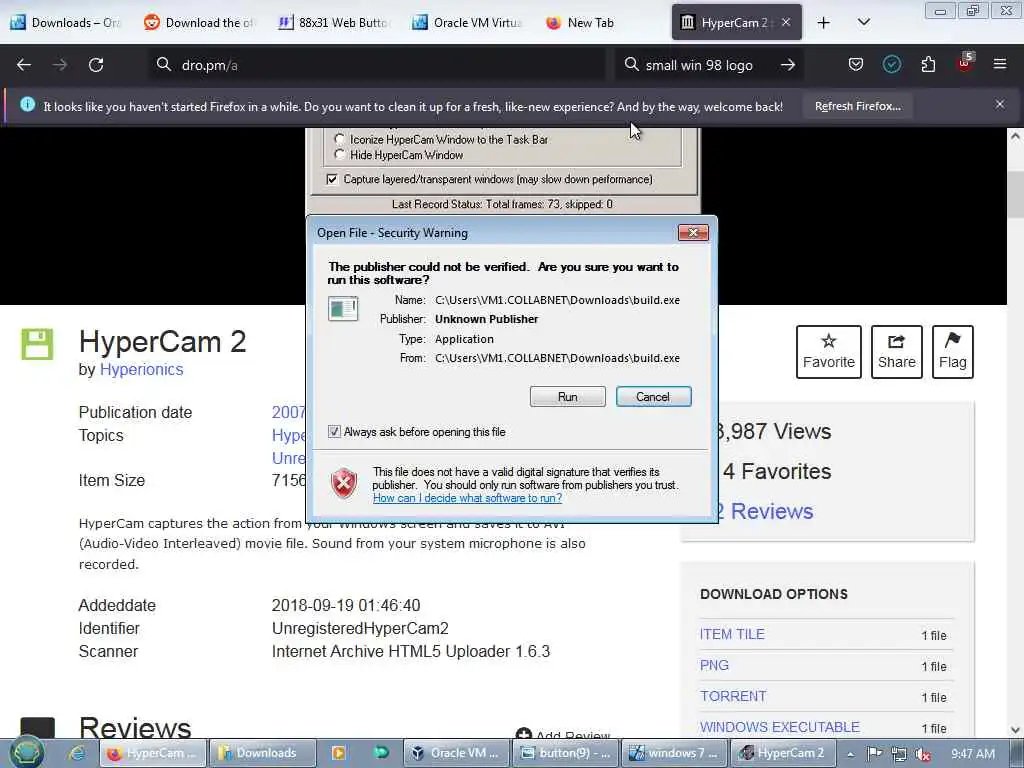Open Oracle VM taskbar button
Image resolution: width=1024 pixels, height=768 pixels.
(457, 753)
